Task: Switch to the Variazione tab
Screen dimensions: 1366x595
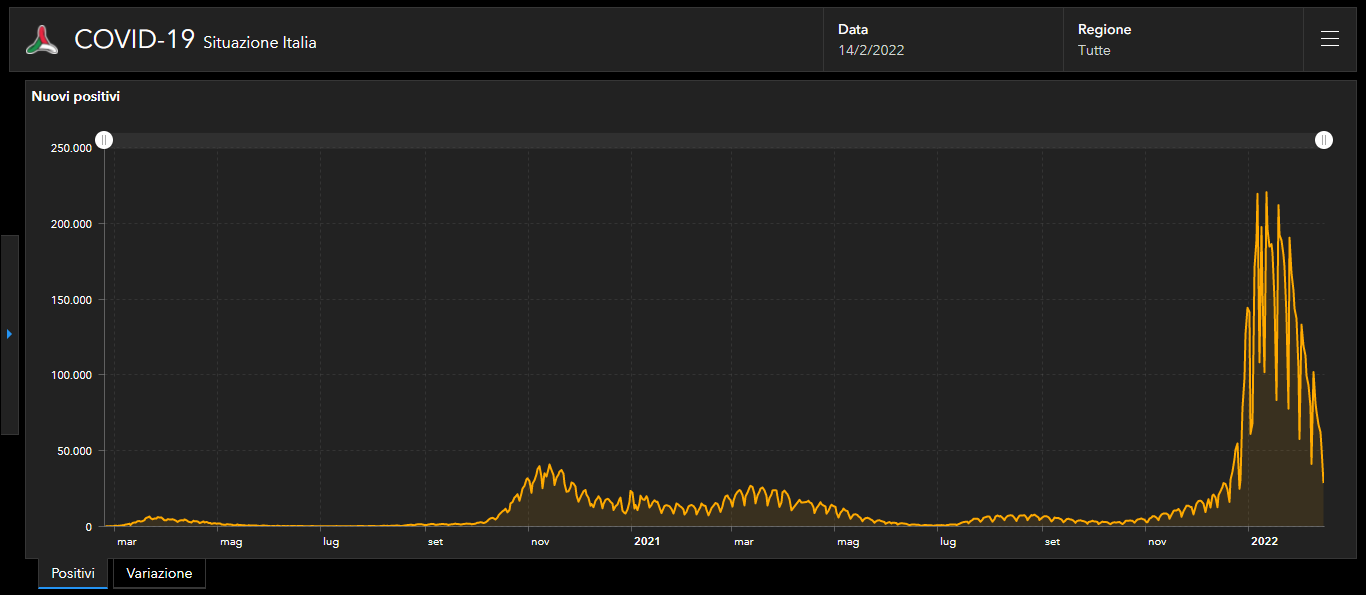Action: [159, 574]
